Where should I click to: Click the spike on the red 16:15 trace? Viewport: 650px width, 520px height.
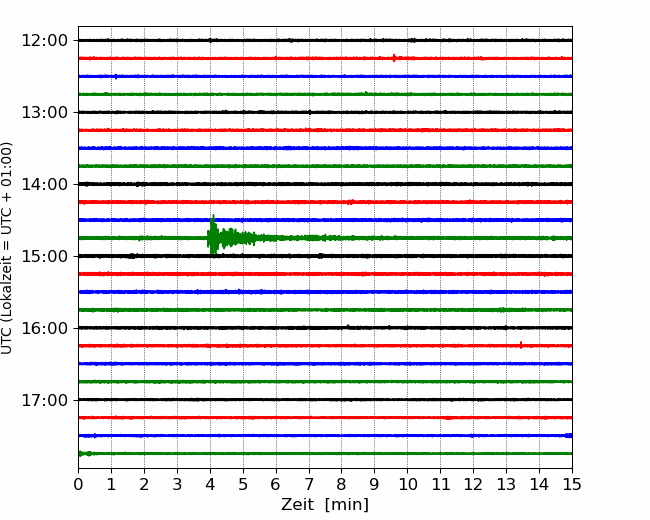[521, 345]
